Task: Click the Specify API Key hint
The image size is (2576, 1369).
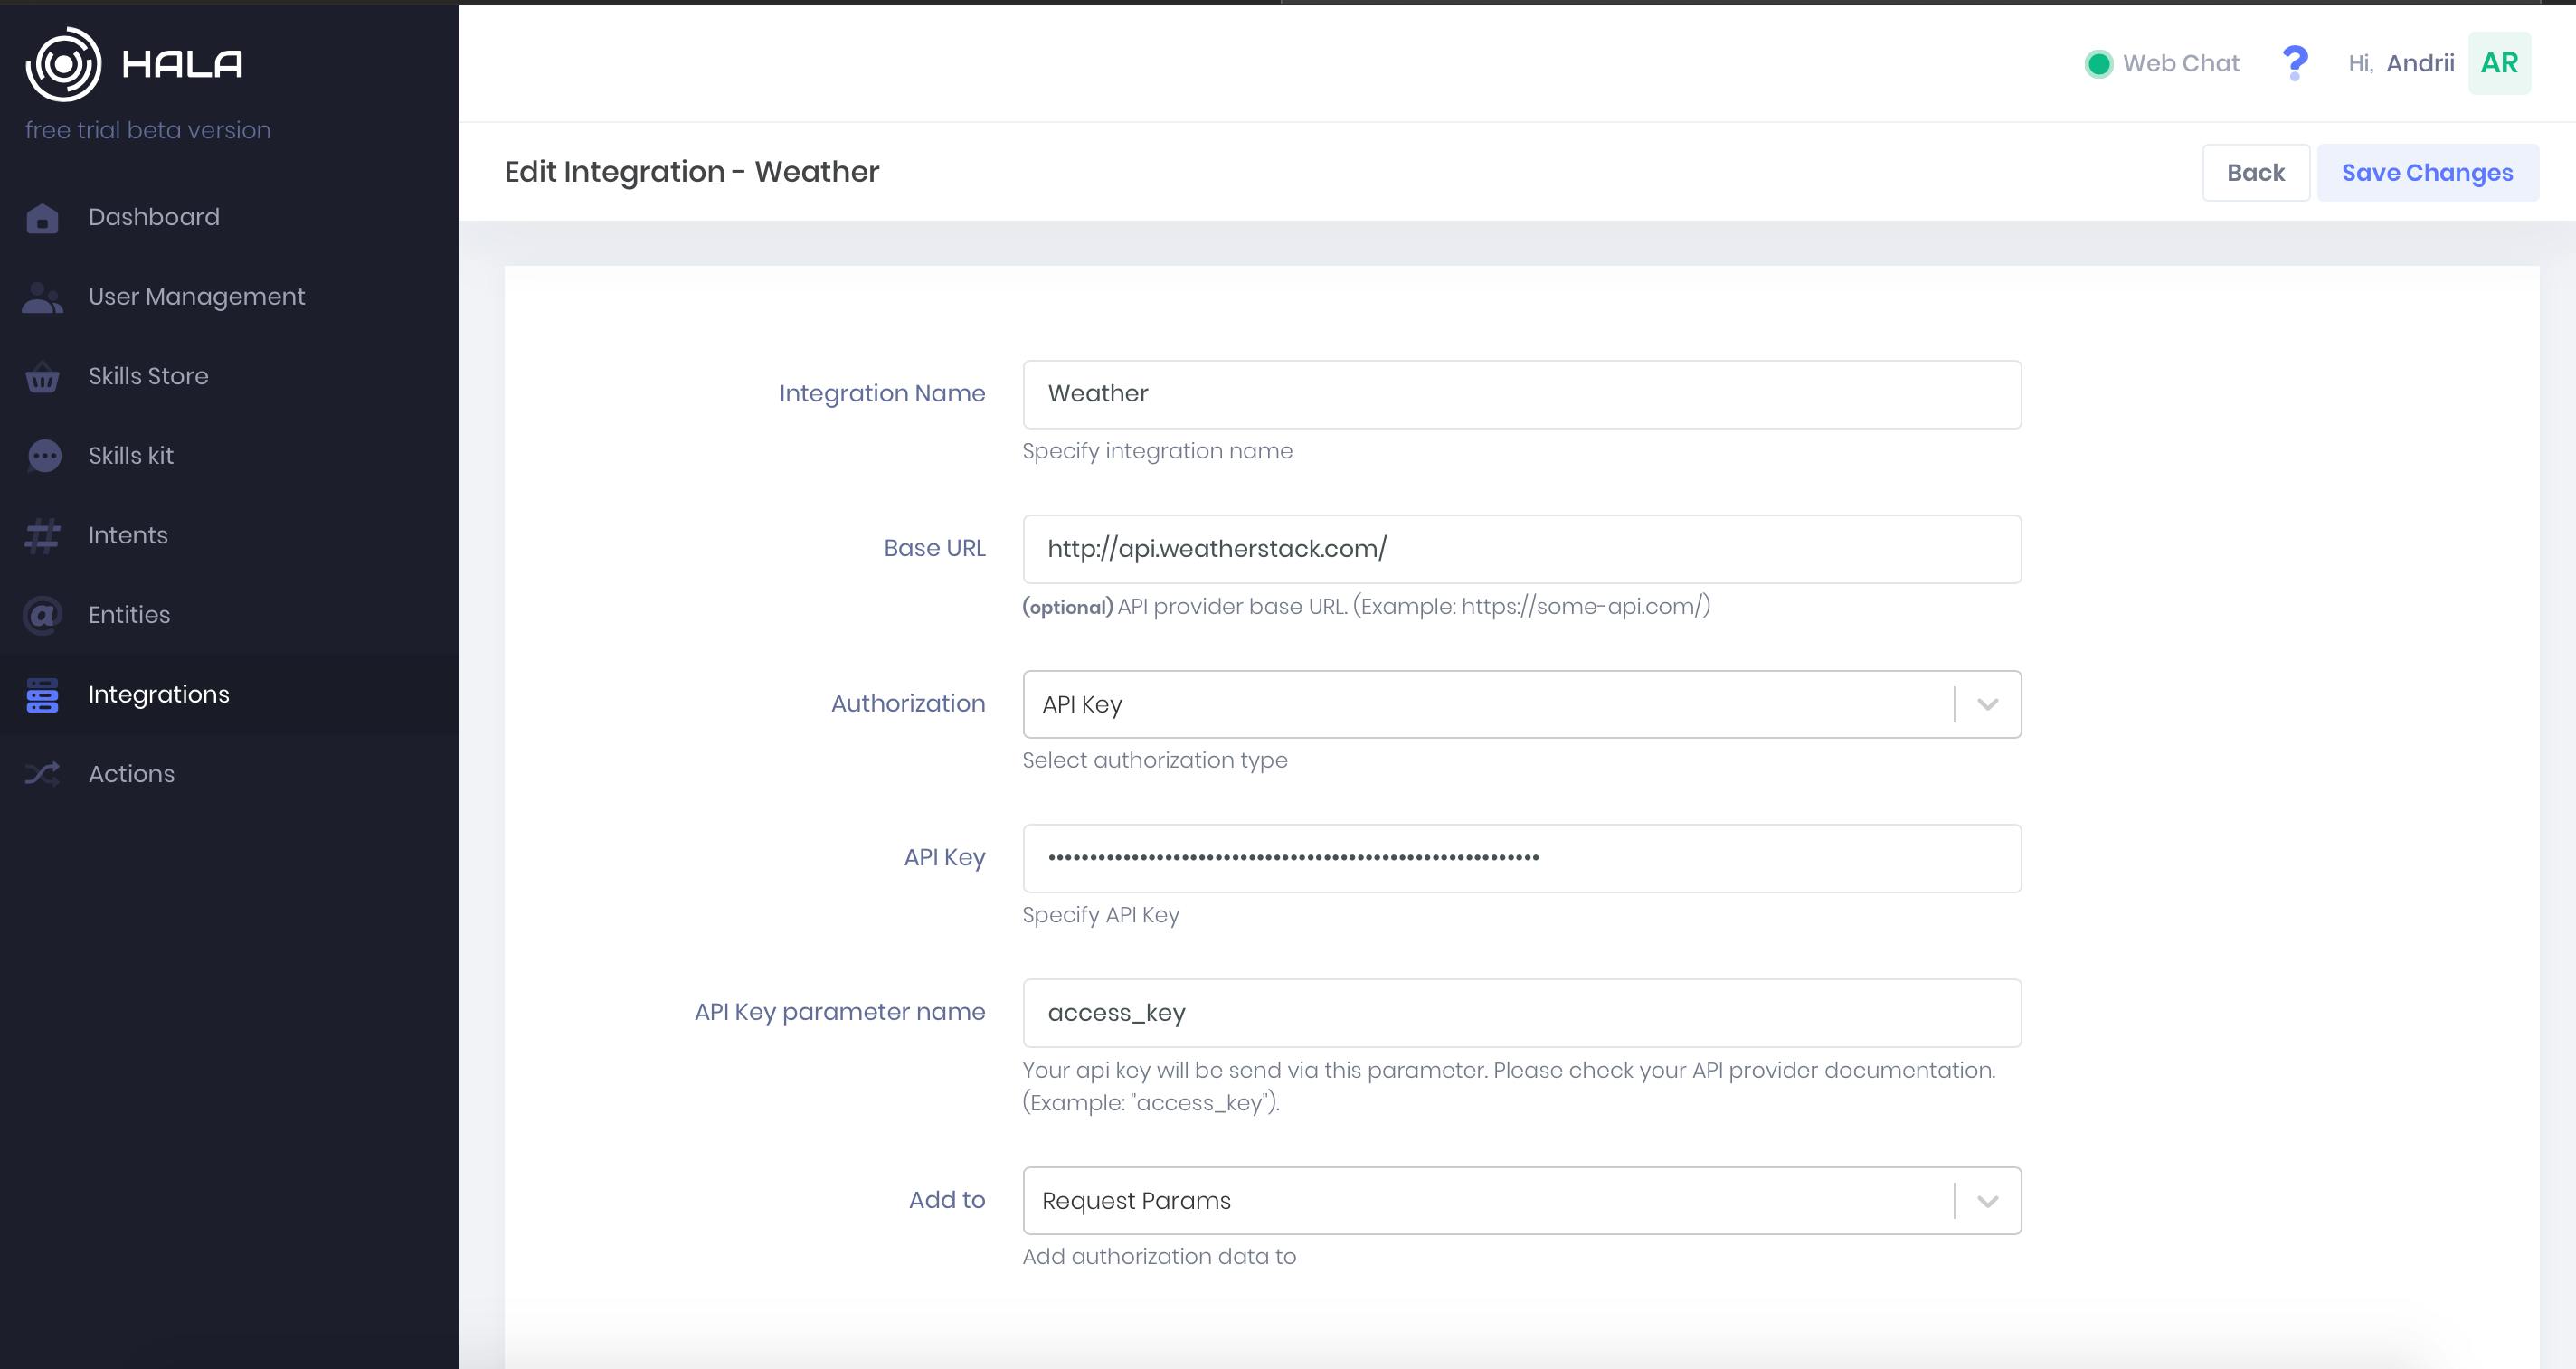Action: click(x=1101, y=915)
